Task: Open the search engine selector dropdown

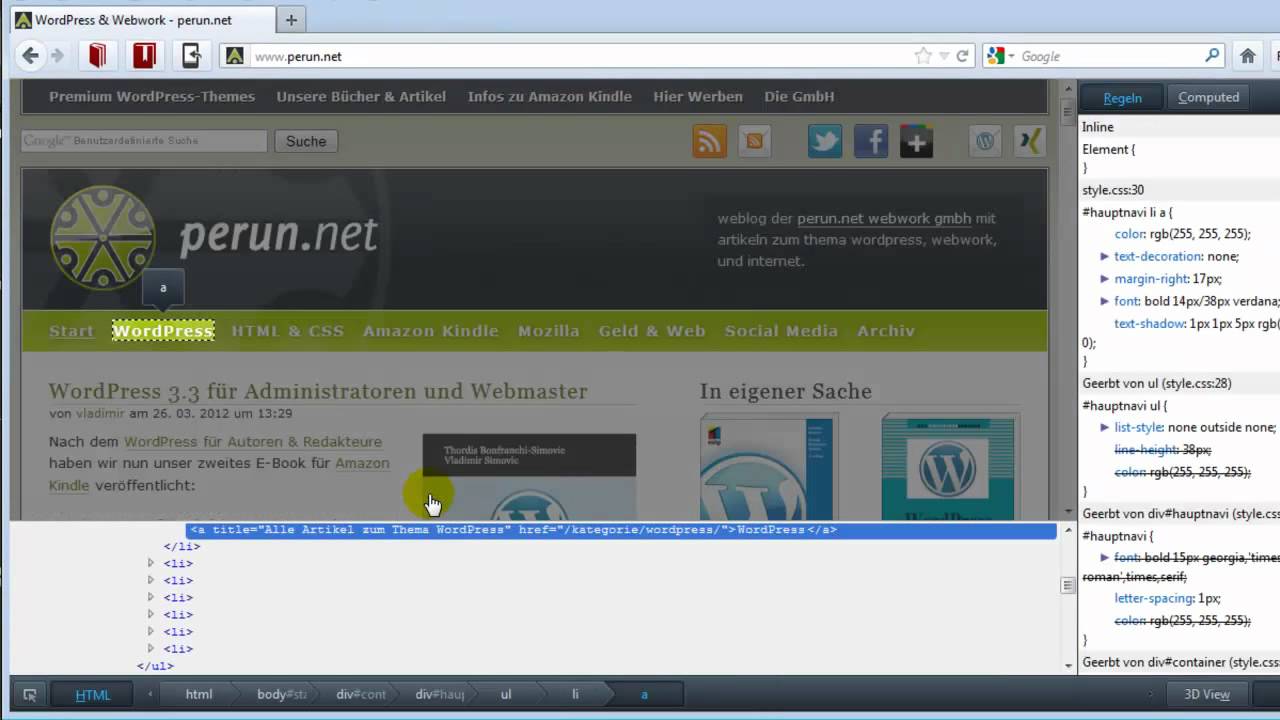Action: point(1012,57)
